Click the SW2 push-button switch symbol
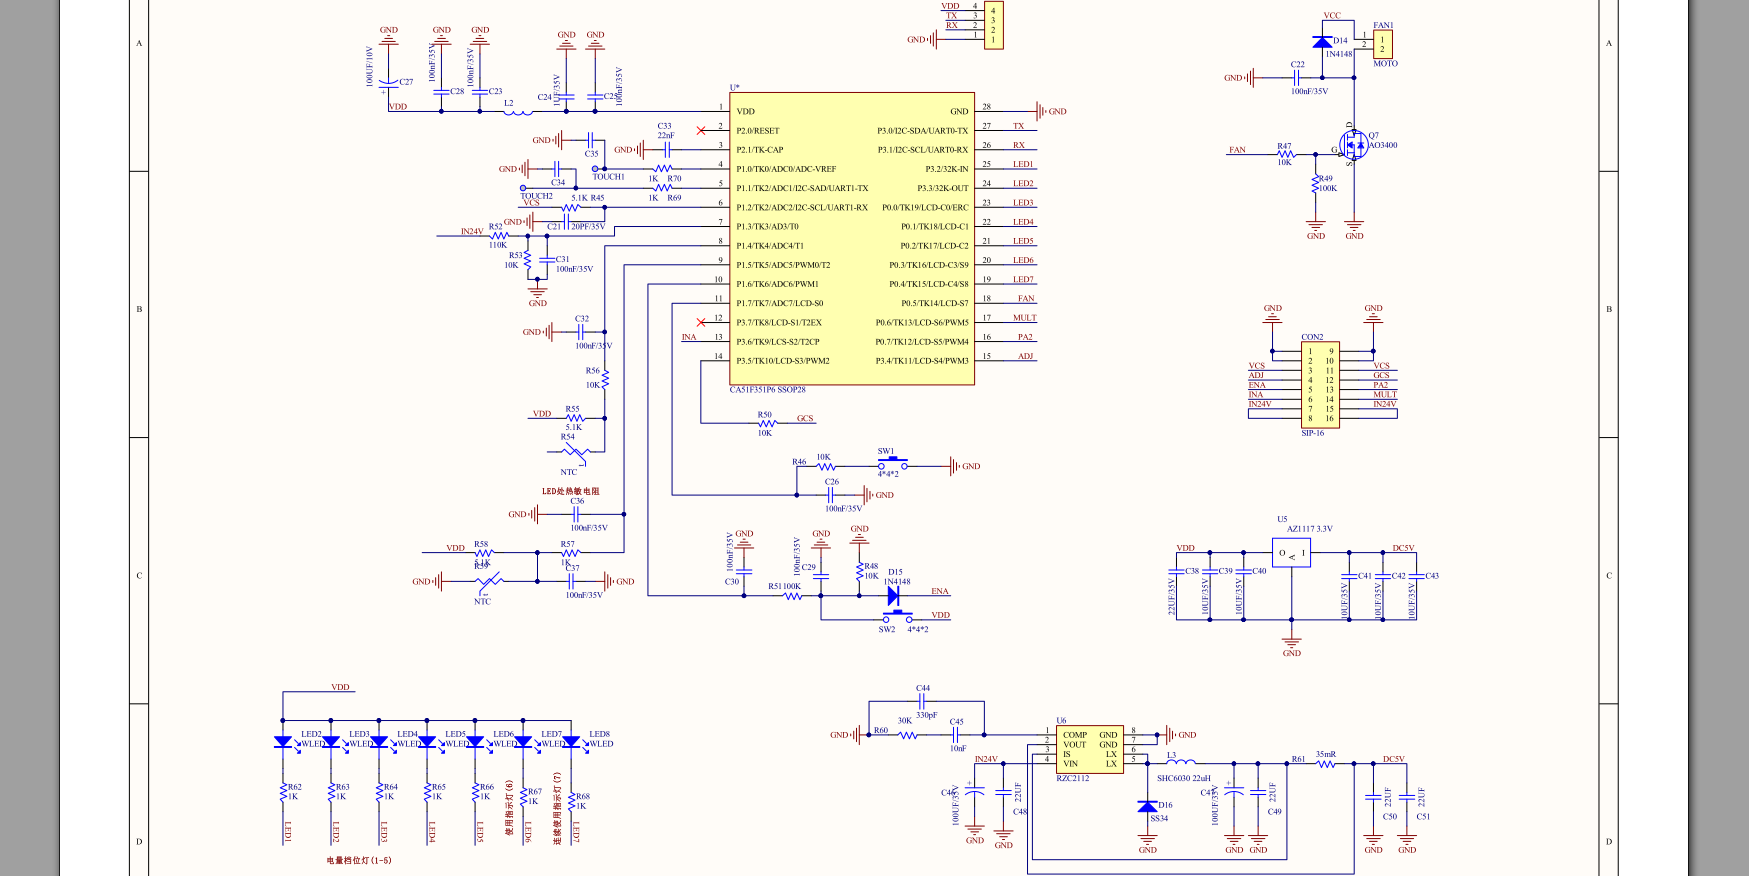This screenshot has height=876, width=1749. tap(896, 617)
